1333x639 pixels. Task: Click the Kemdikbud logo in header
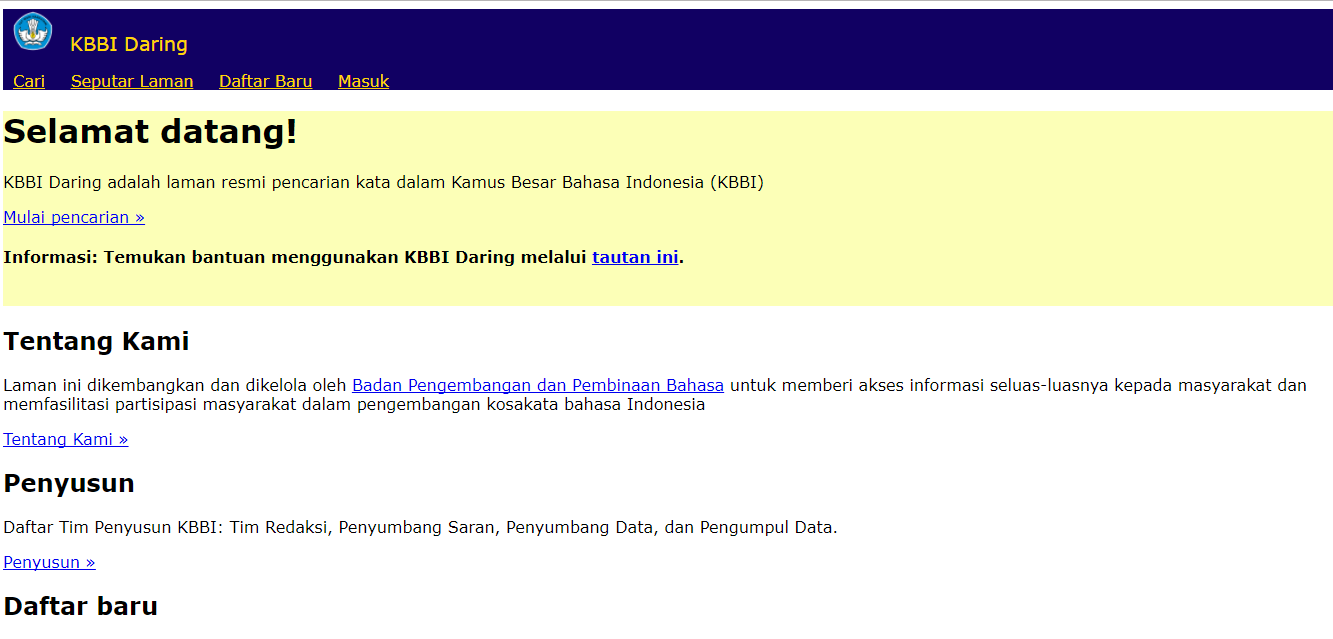(x=33, y=32)
